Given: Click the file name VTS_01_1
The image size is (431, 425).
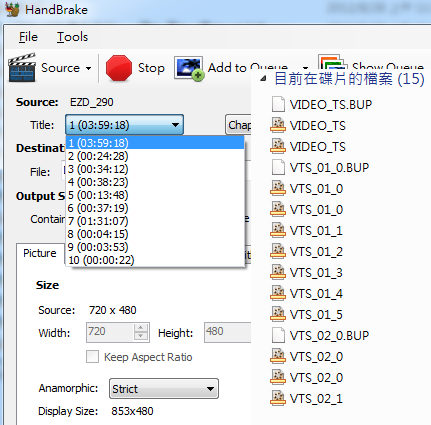Looking at the screenshot, I should click(x=316, y=231).
